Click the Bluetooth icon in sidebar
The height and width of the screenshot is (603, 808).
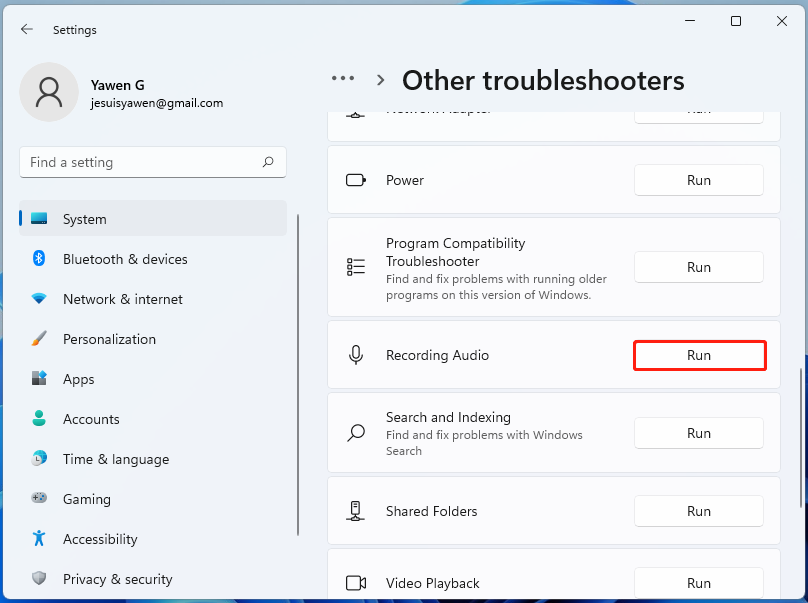pos(39,258)
